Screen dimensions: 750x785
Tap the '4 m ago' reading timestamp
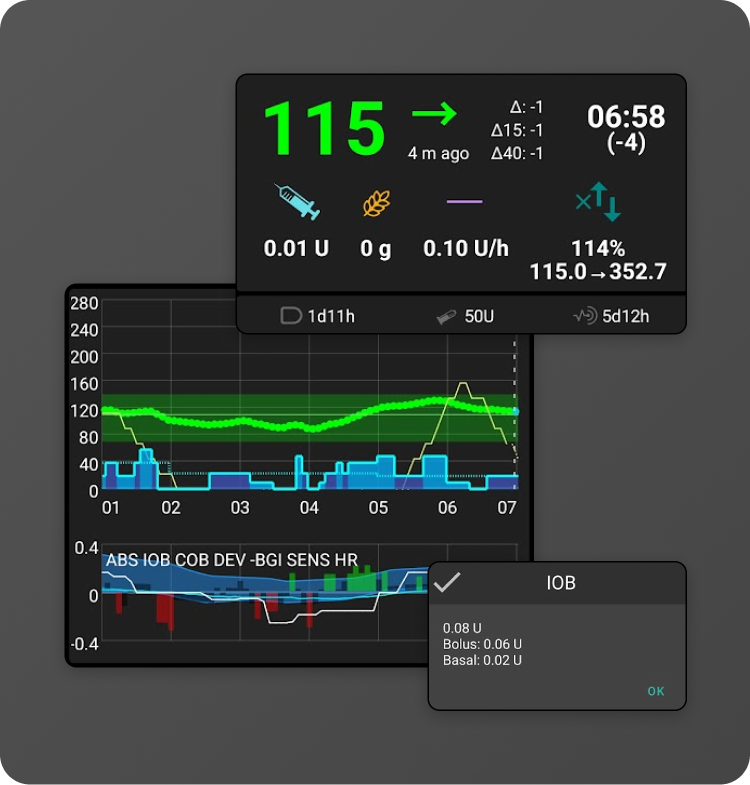tap(438, 153)
